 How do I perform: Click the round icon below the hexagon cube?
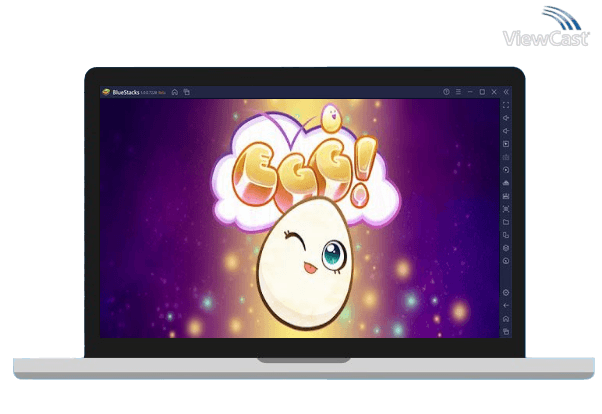[x=506, y=261]
